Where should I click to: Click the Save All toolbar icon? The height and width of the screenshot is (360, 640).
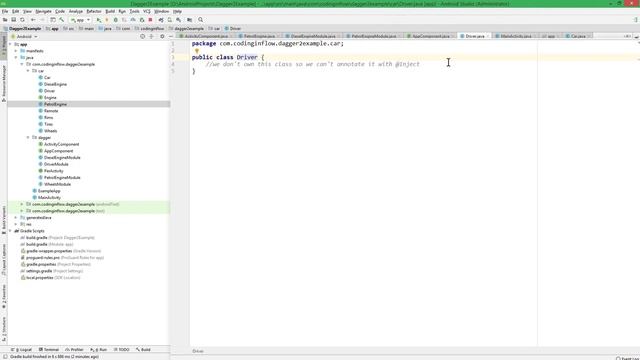(x=13, y=20)
